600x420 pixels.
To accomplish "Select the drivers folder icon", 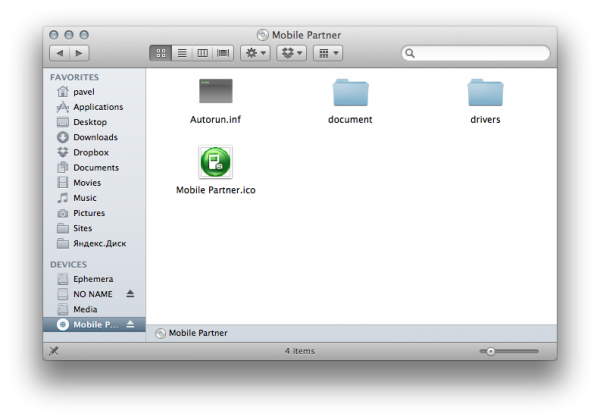I will click(x=485, y=92).
